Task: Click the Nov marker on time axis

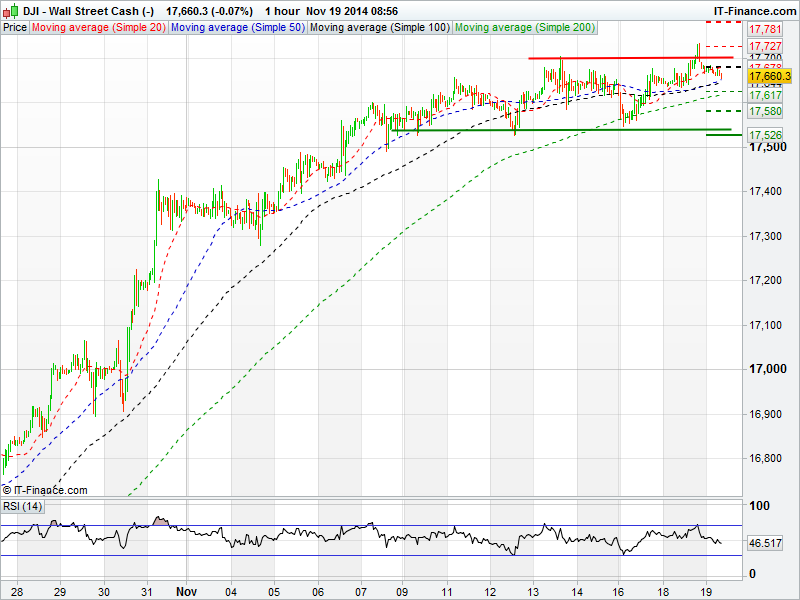Action: point(188,591)
